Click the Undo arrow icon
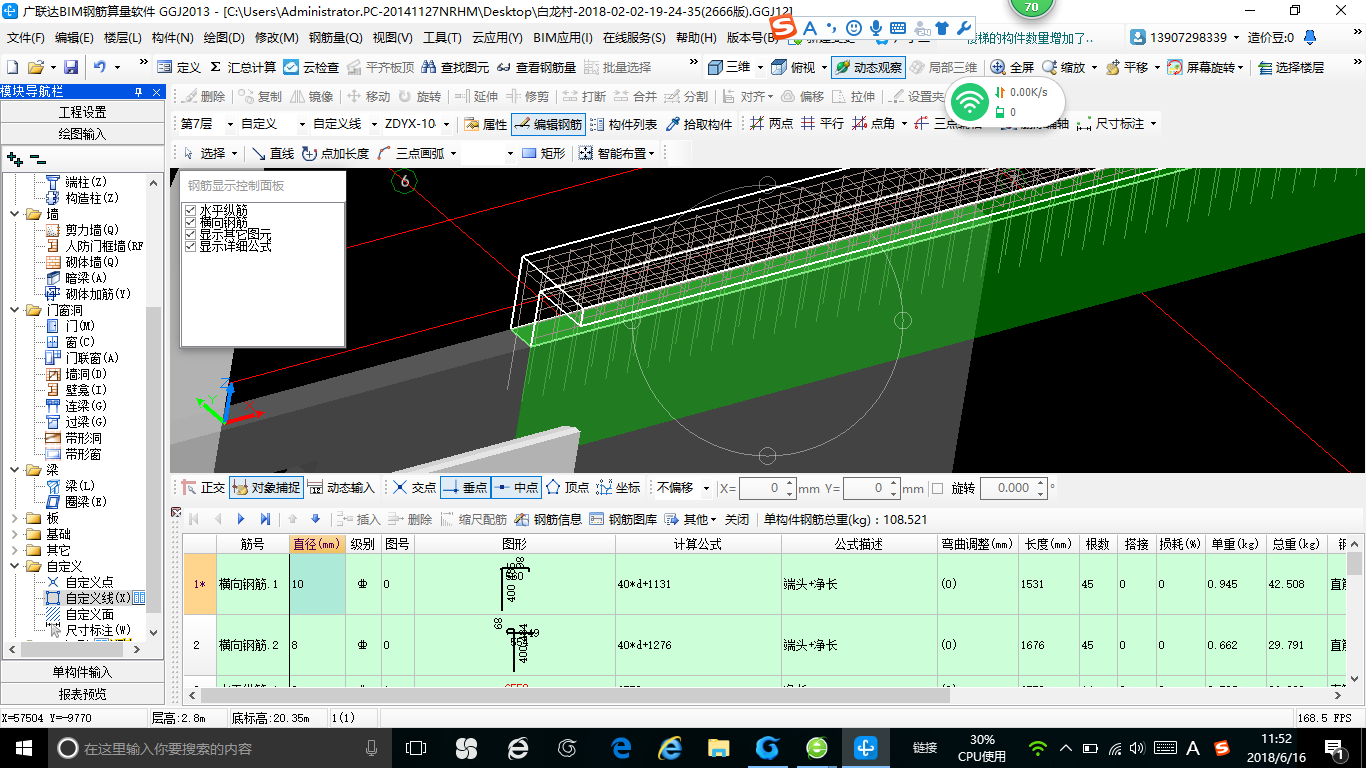Viewport: 1366px width, 768px height. [100, 67]
